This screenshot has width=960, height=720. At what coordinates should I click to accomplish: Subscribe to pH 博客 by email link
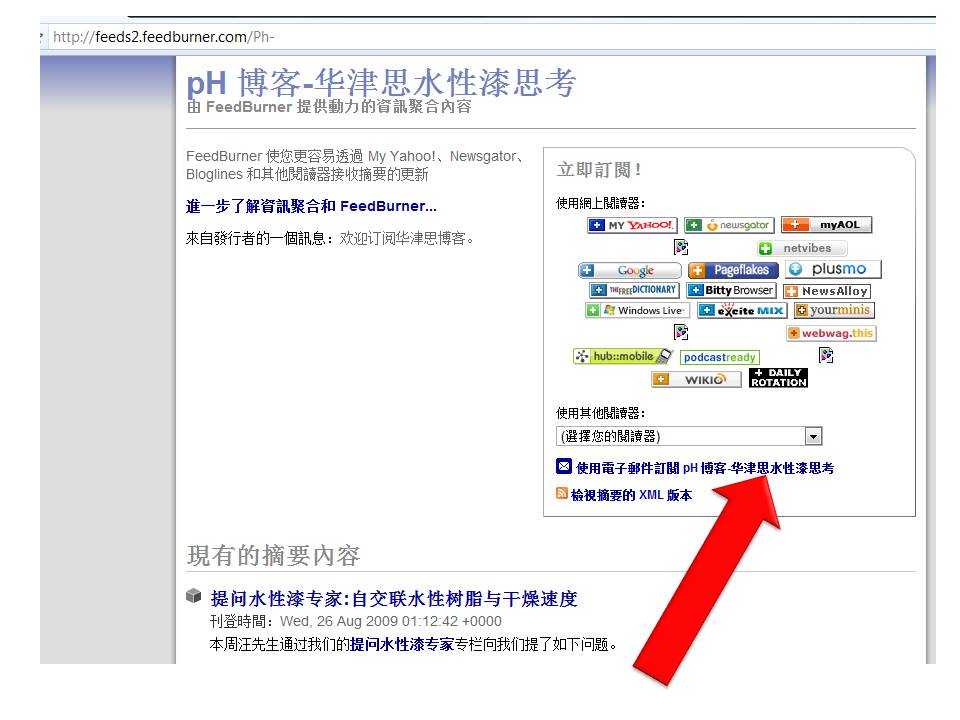click(x=705, y=468)
